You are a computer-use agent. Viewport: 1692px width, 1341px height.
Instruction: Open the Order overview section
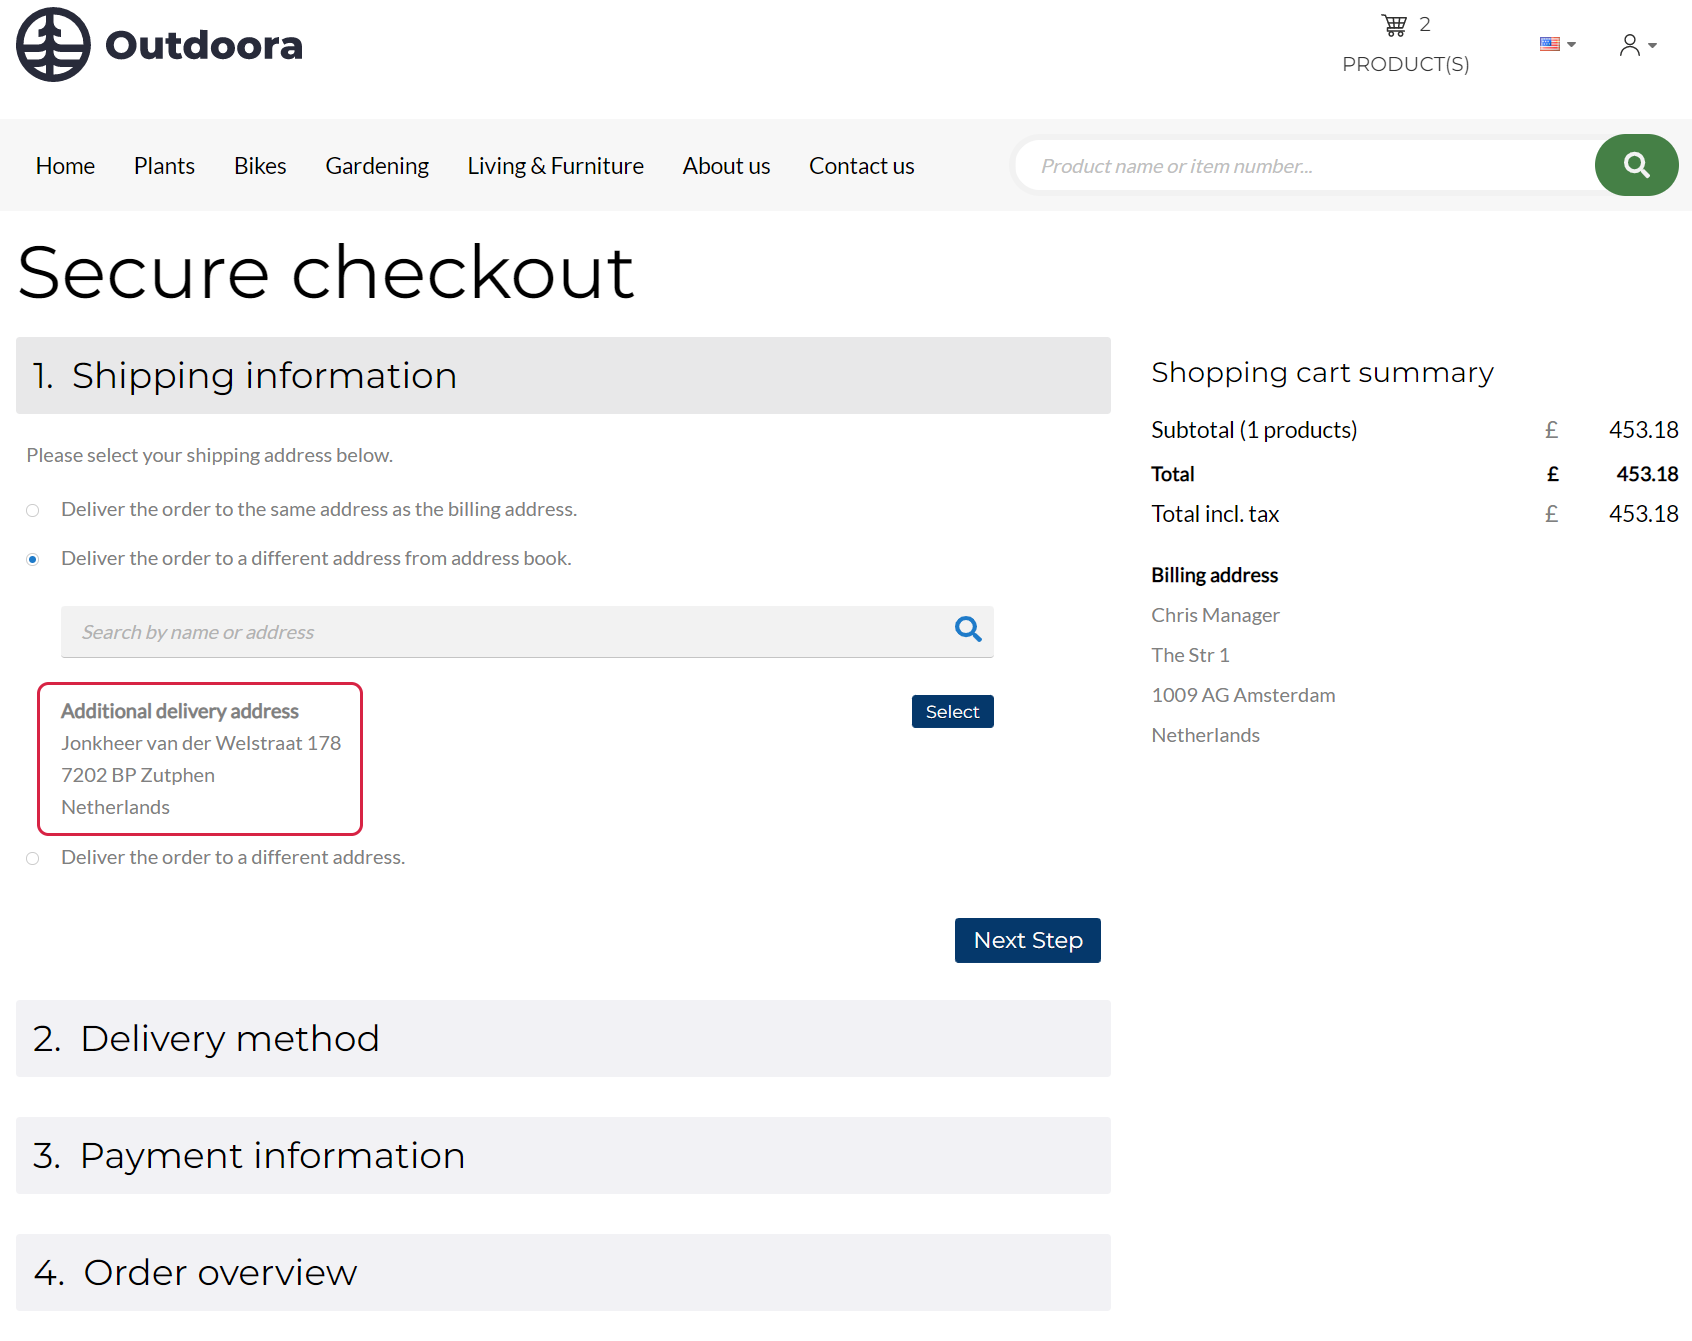click(563, 1273)
